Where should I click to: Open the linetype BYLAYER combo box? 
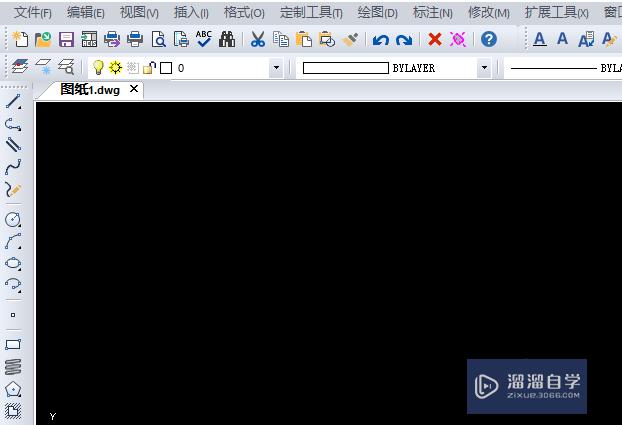pos(563,68)
